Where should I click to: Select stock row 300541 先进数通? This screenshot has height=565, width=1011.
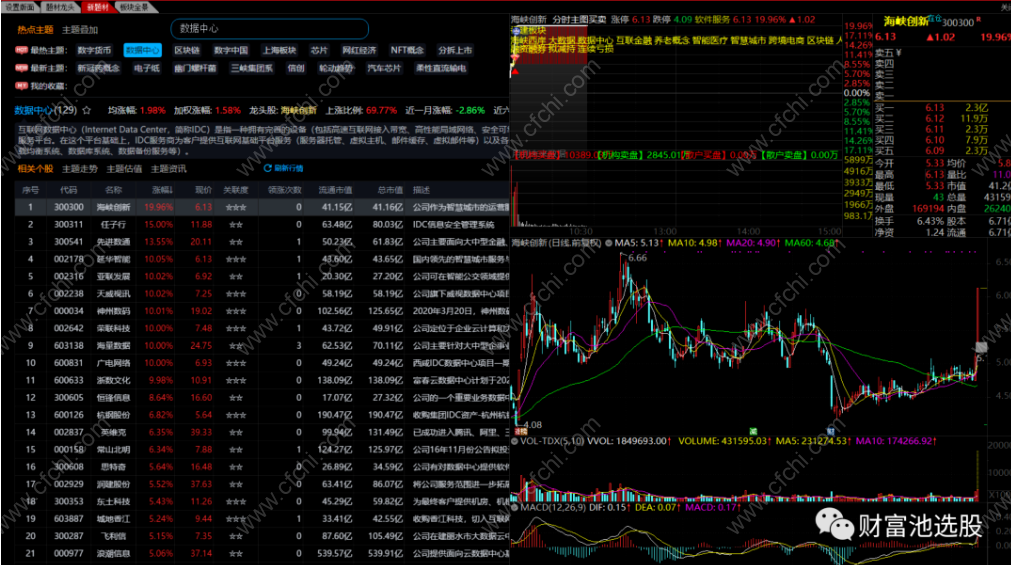262,242
